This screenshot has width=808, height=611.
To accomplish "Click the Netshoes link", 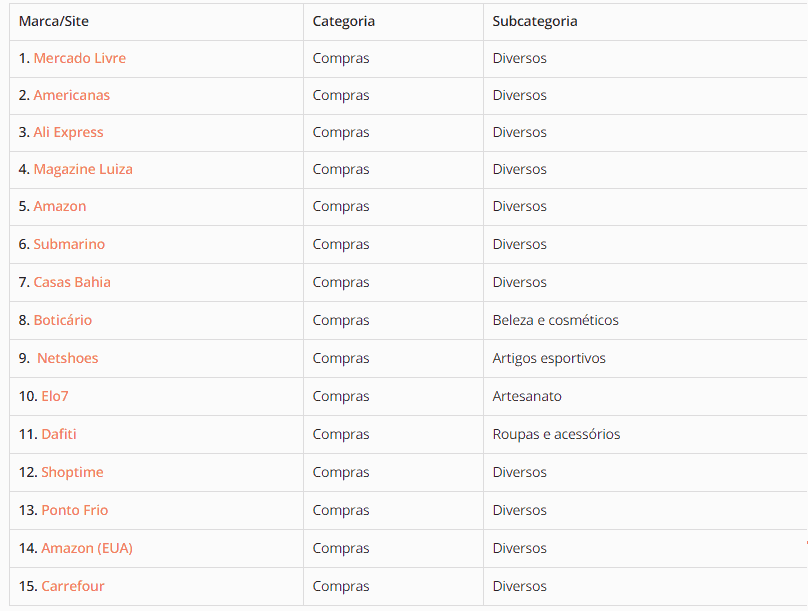I will coord(68,358).
